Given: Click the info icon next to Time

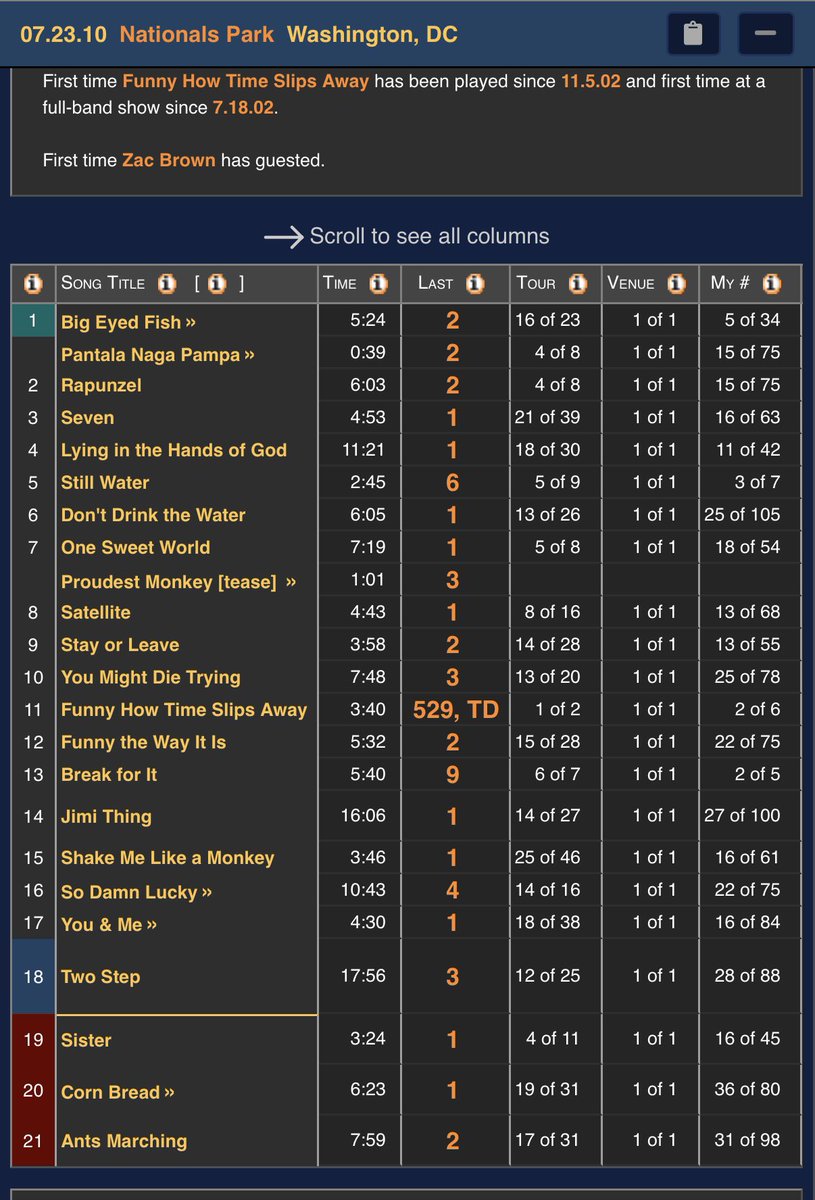Looking at the screenshot, I should click(378, 284).
